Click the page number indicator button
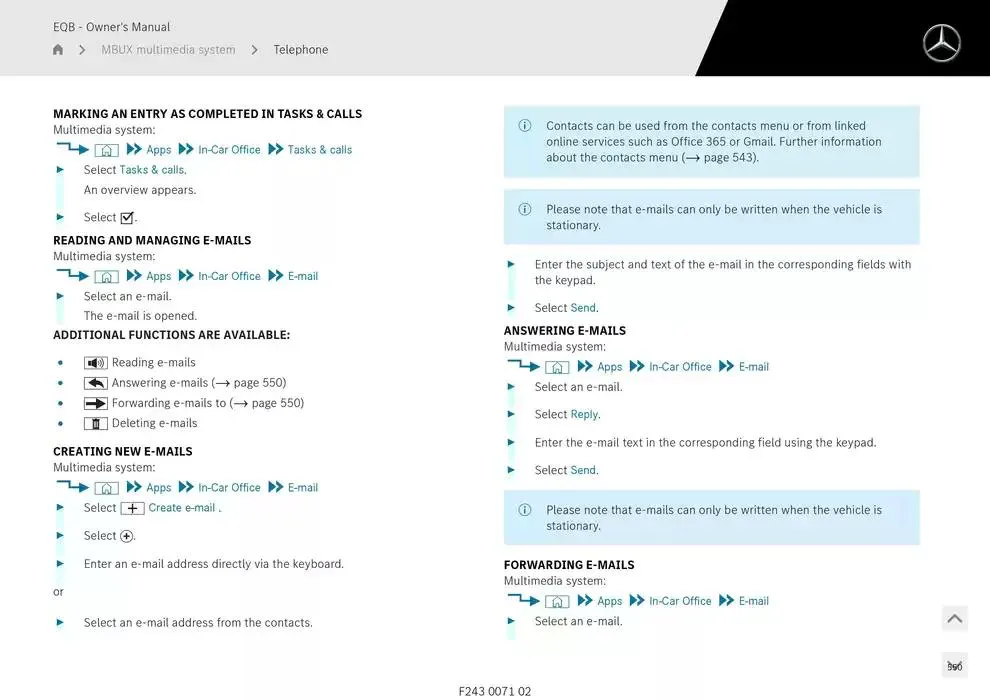The height and width of the screenshot is (700, 990). (x=955, y=666)
